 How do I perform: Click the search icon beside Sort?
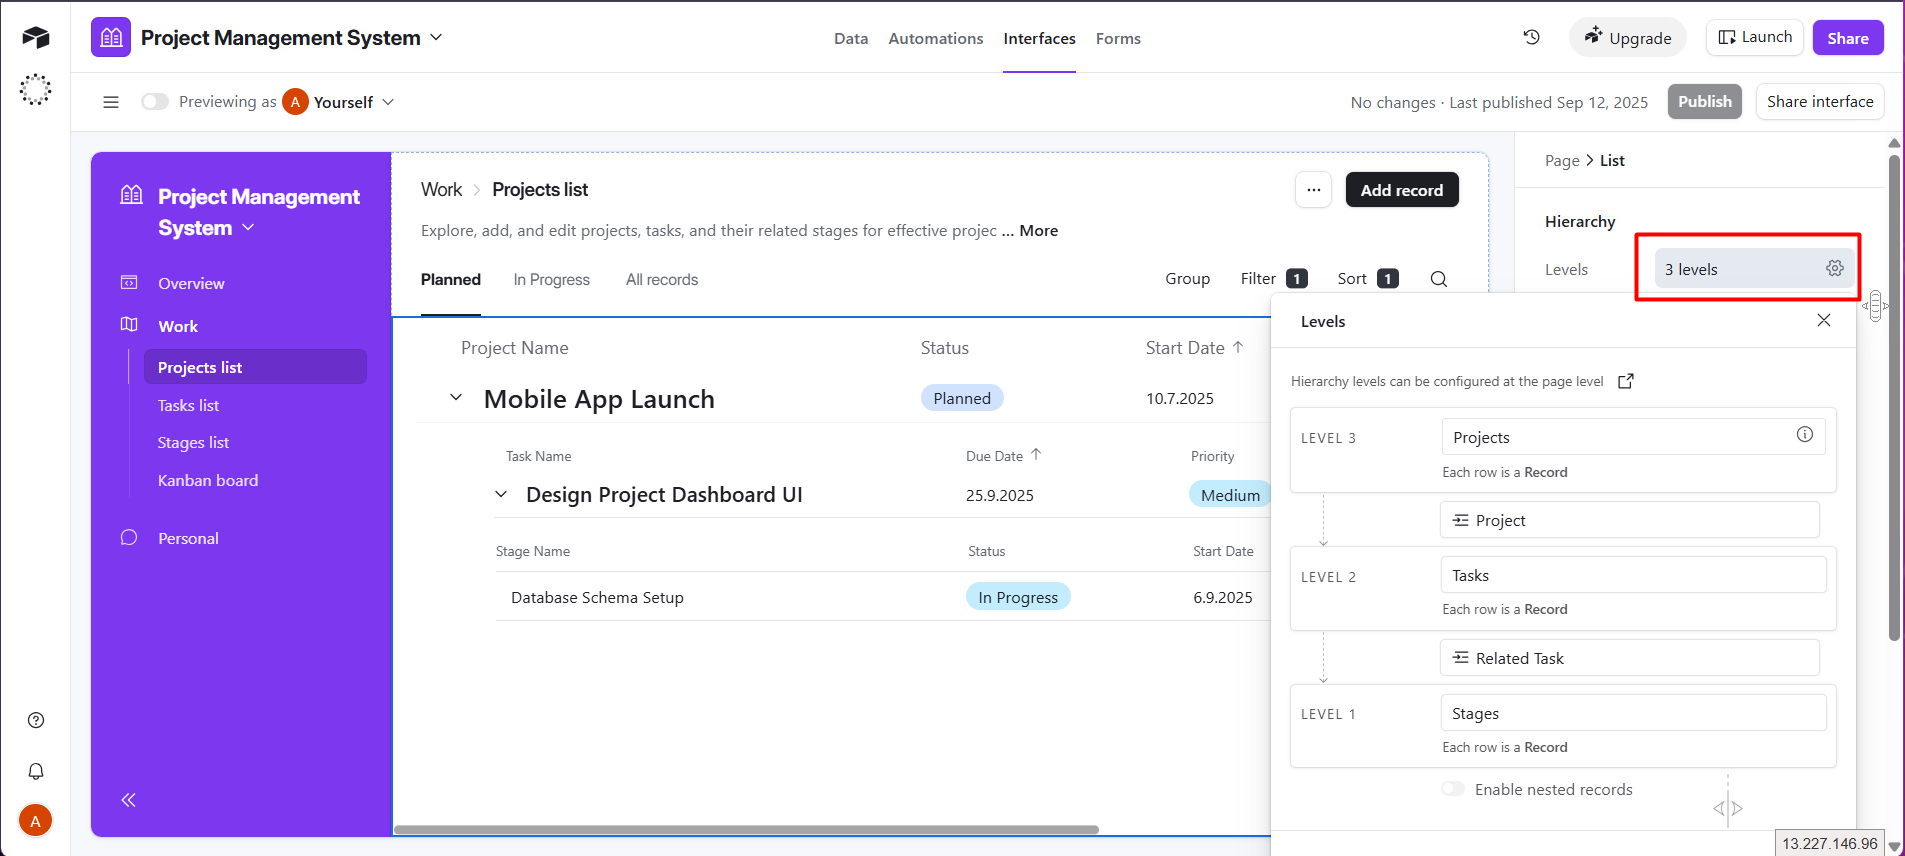click(x=1438, y=279)
